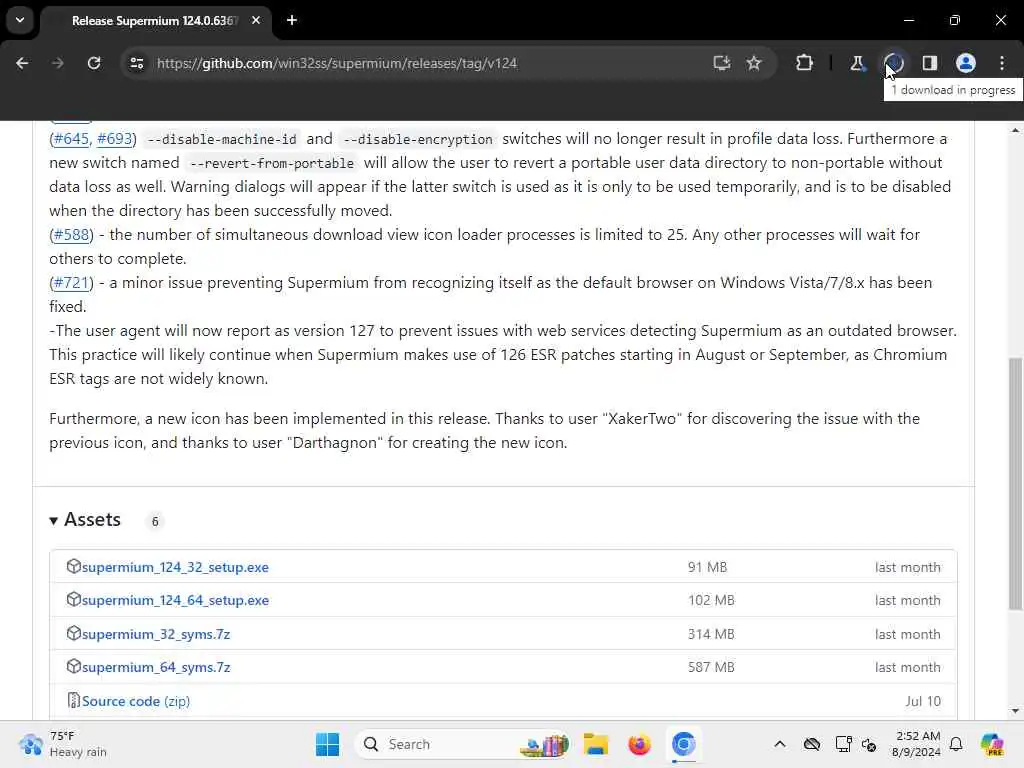Click the Supermium browser taskbar icon

pos(683,744)
